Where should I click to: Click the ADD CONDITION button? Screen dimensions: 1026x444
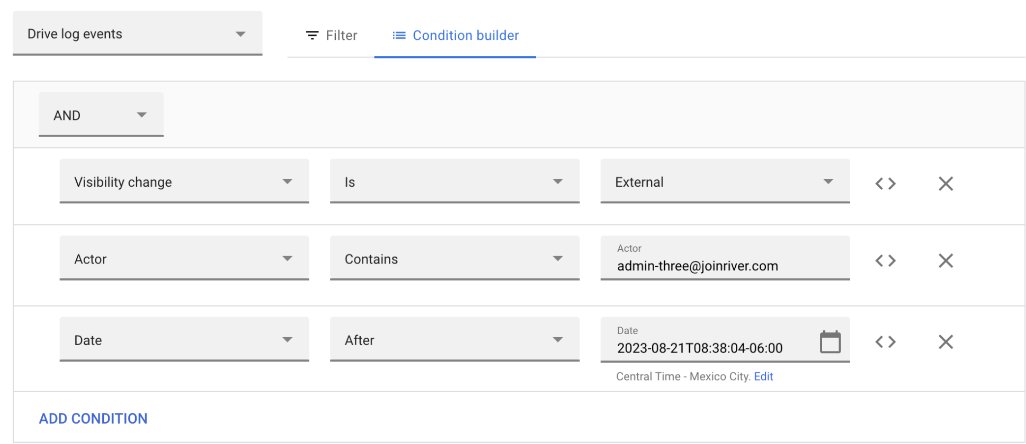(93, 418)
